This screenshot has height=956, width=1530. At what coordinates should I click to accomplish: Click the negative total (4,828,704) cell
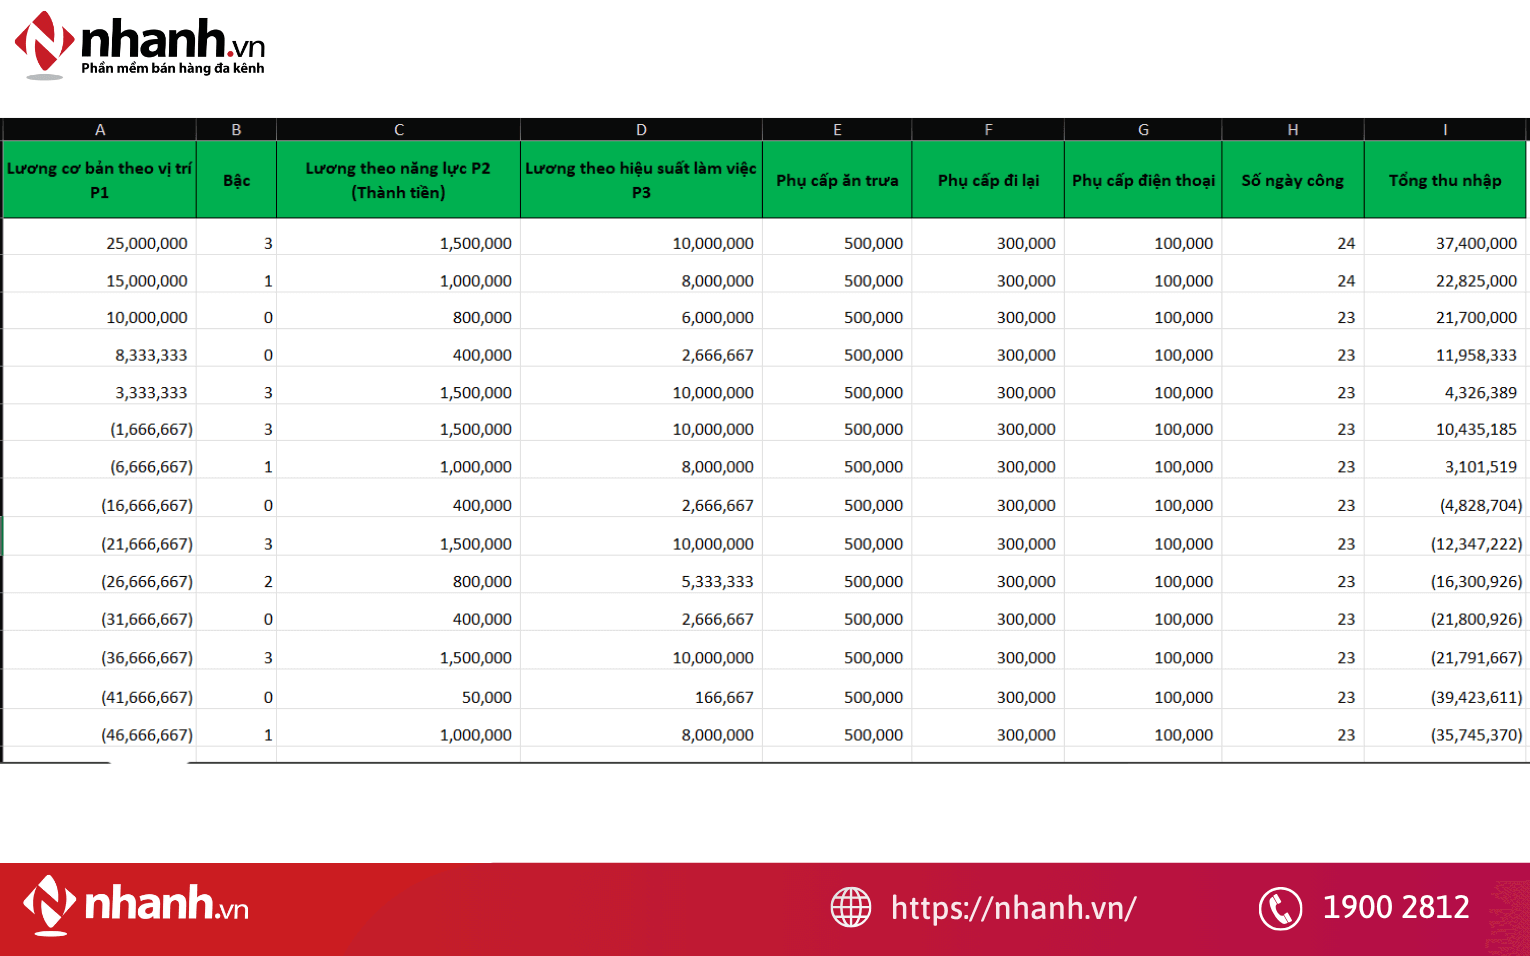pyautogui.click(x=1480, y=505)
